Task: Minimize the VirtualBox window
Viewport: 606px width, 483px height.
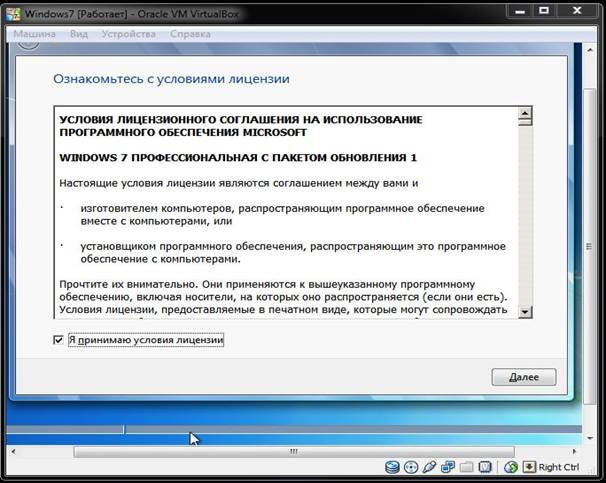Action: pyautogui.click(x=520, y=11)
